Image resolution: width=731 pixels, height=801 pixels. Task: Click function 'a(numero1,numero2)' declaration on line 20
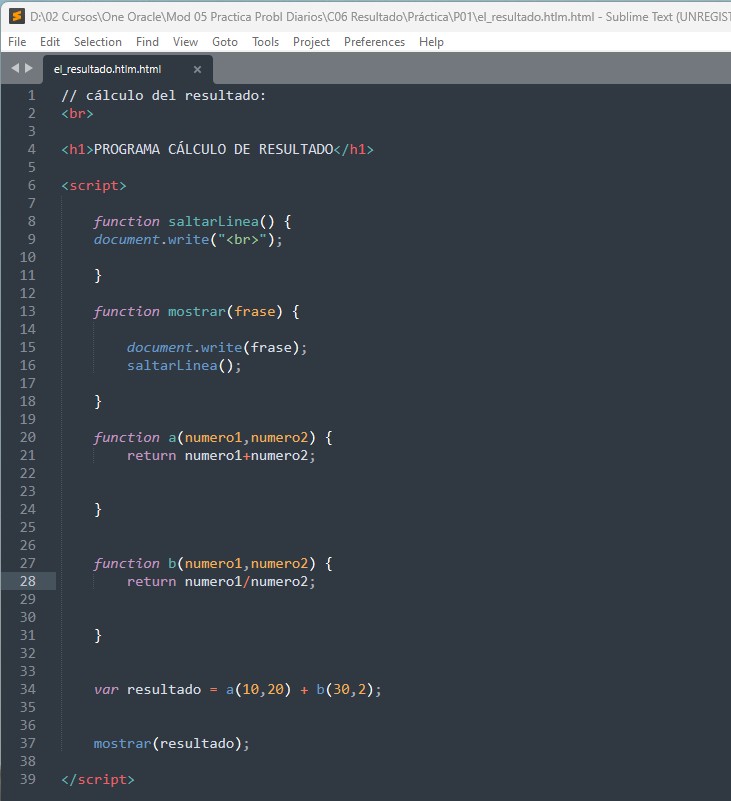(242, 437)
